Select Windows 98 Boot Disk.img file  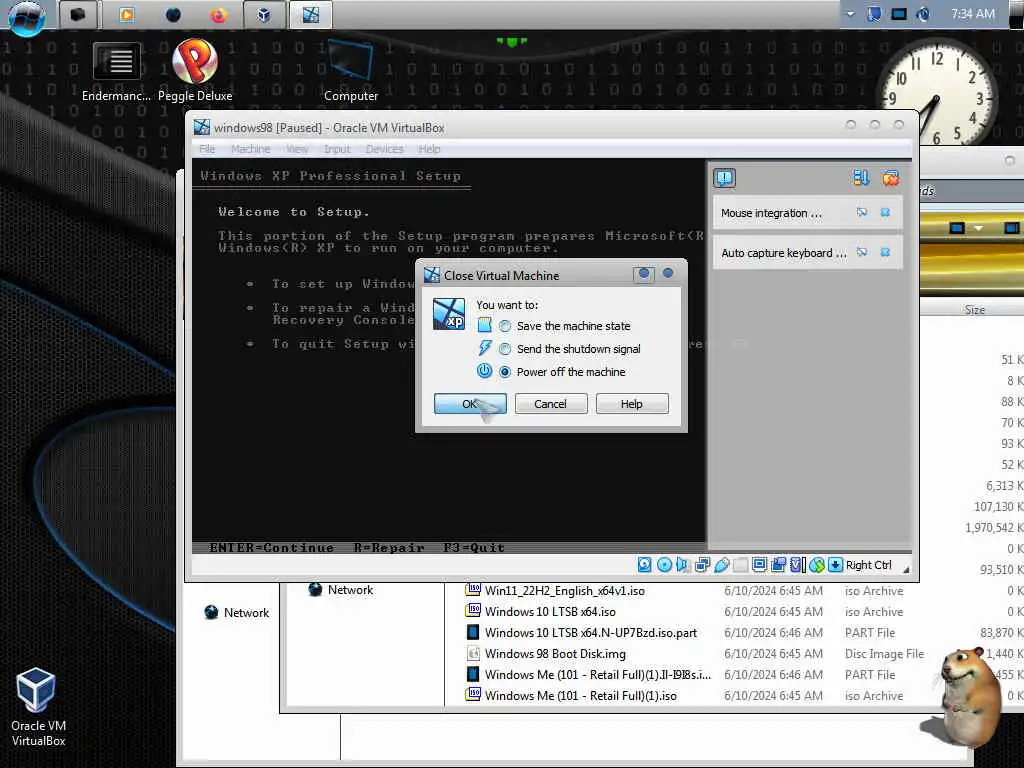point(555,653)
